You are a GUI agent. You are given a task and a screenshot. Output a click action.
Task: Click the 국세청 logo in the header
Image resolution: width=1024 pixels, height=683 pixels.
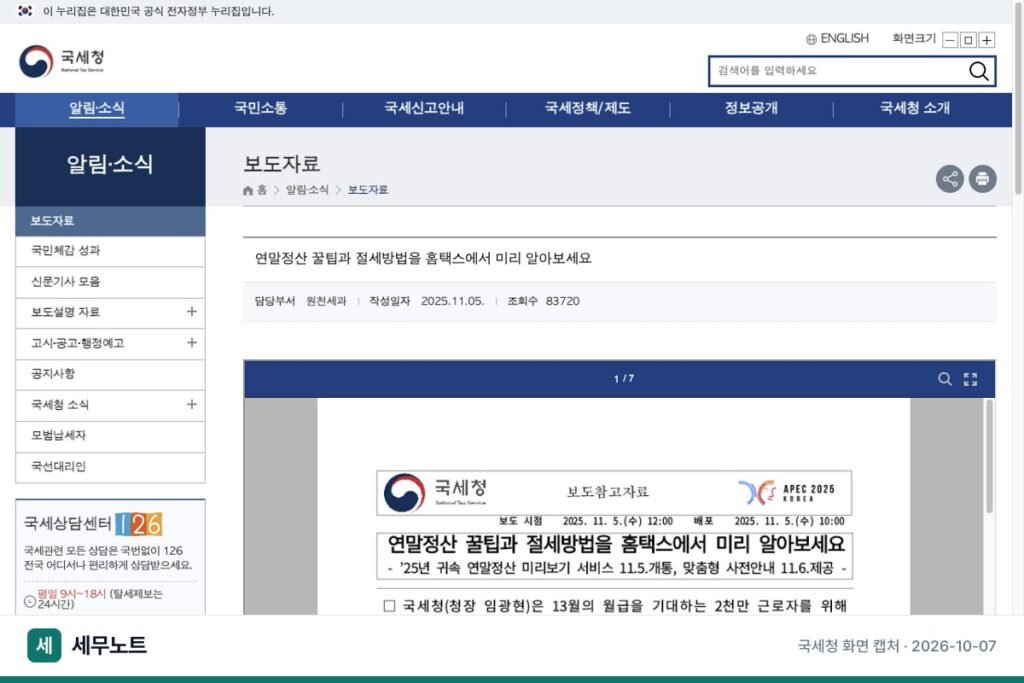click(x=61, y=61)
